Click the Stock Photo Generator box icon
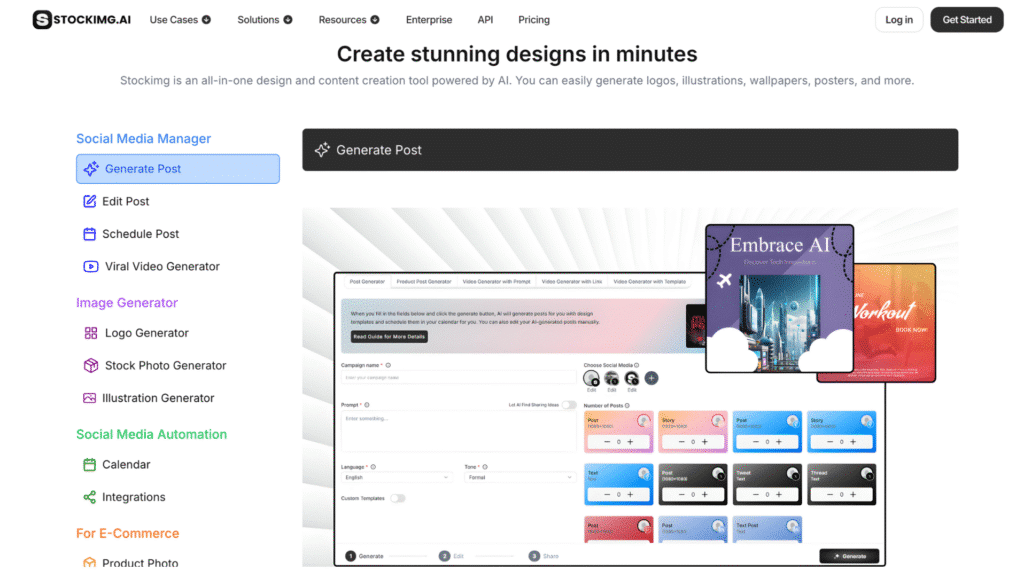The height and width of the screenshot is (571, 1024). coord(91,366)
